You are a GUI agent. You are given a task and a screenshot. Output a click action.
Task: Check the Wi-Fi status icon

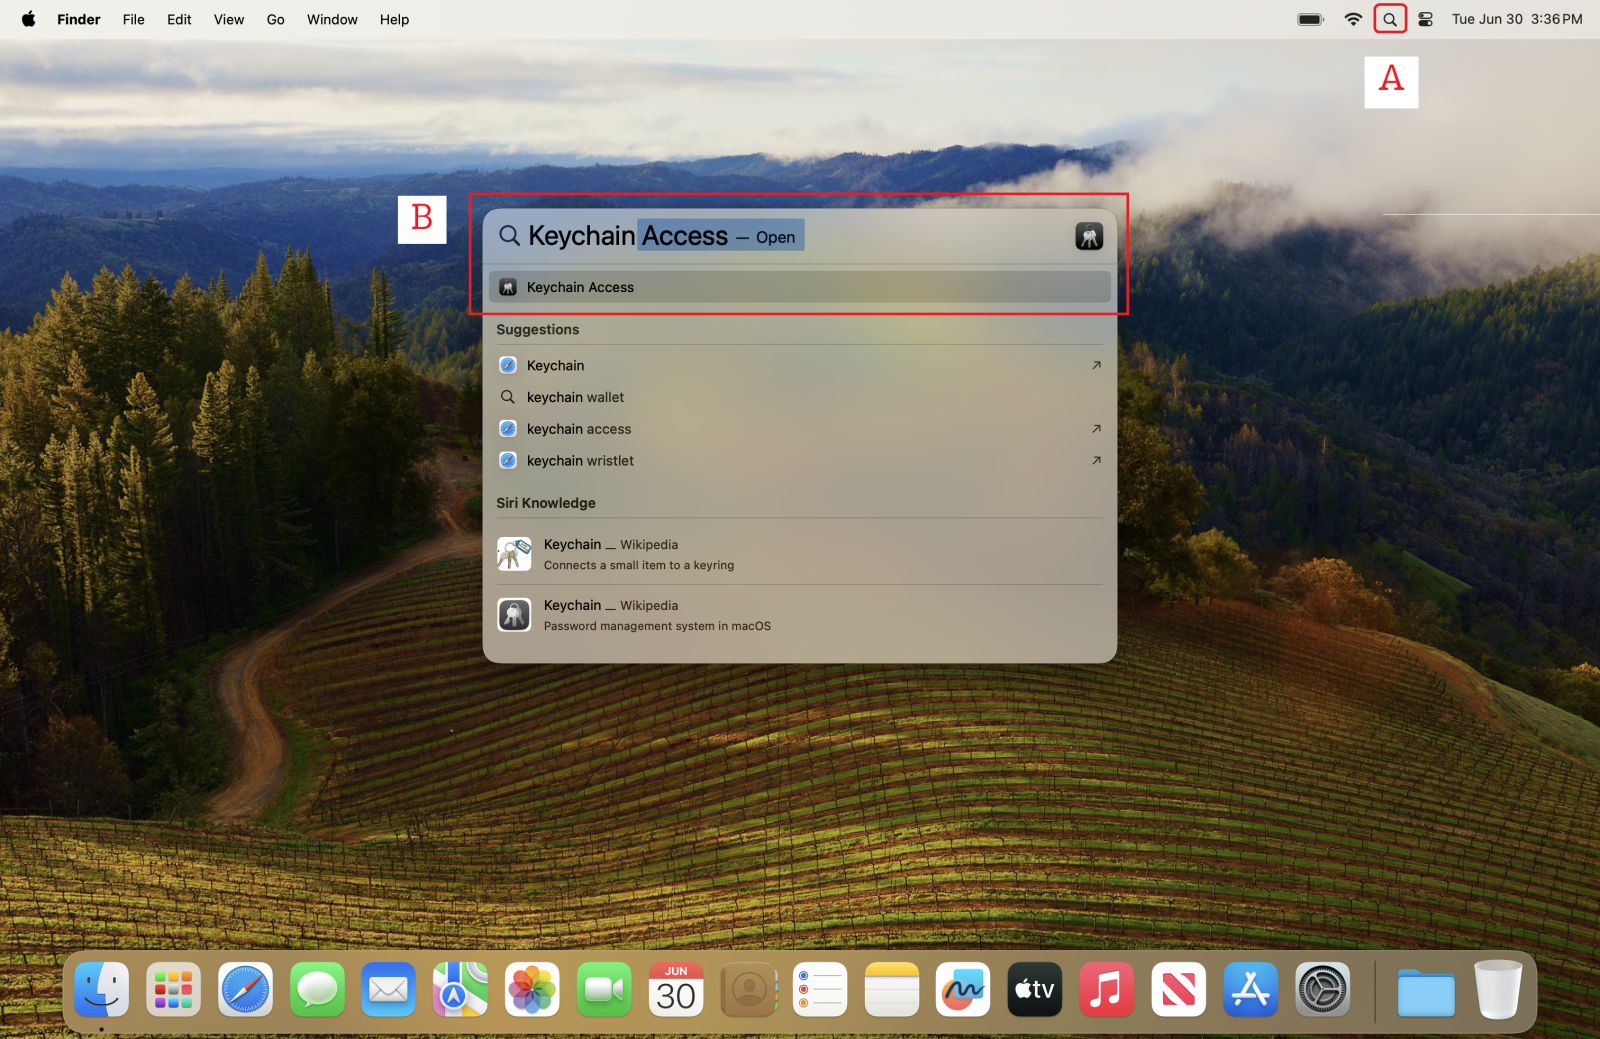coord(1353,19)
